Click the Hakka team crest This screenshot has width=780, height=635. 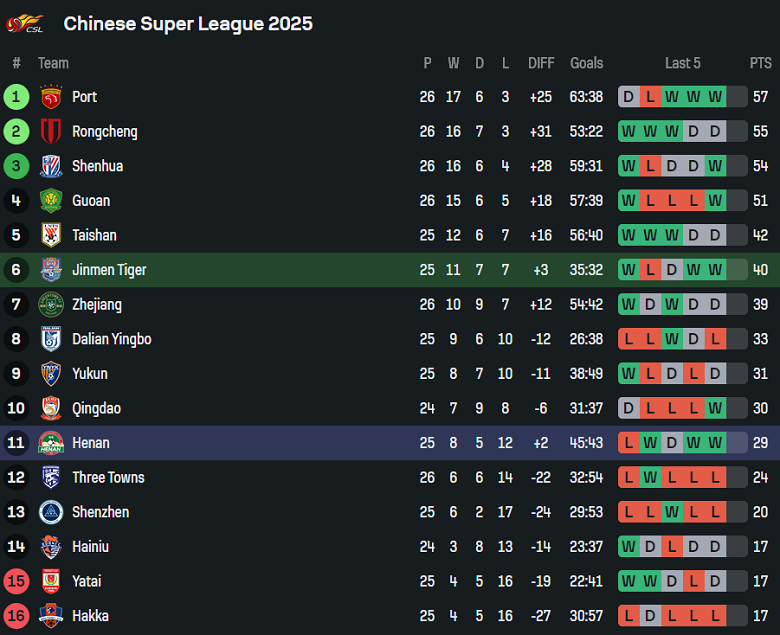(x=51, y=616)
